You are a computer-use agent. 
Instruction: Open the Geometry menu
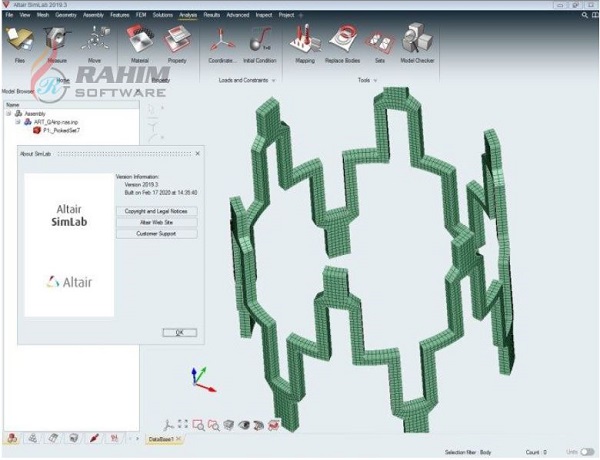[66, 15]
